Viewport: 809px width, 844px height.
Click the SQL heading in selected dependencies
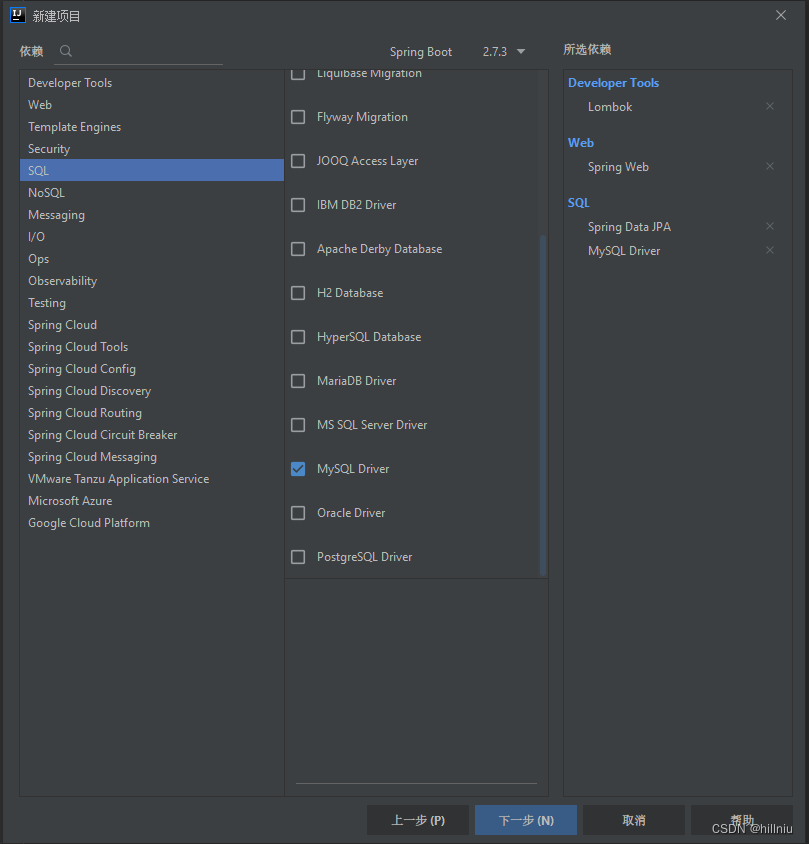[x=579, y=203]
